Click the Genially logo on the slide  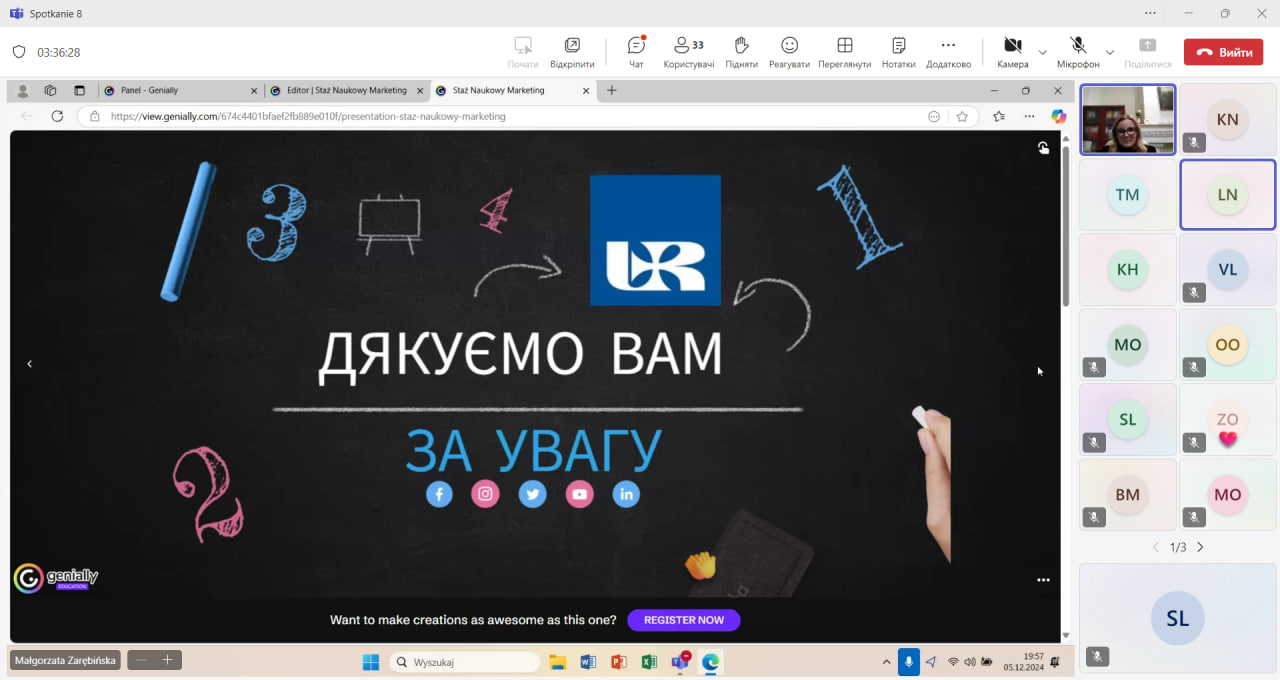click(56, 578)
